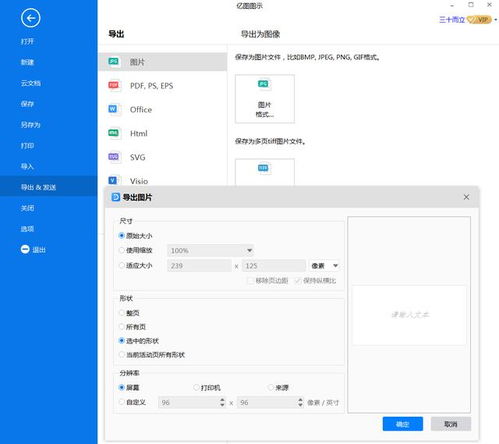
Task: Click the 退出 exit icon in sidebar
Action: point(25,249)
